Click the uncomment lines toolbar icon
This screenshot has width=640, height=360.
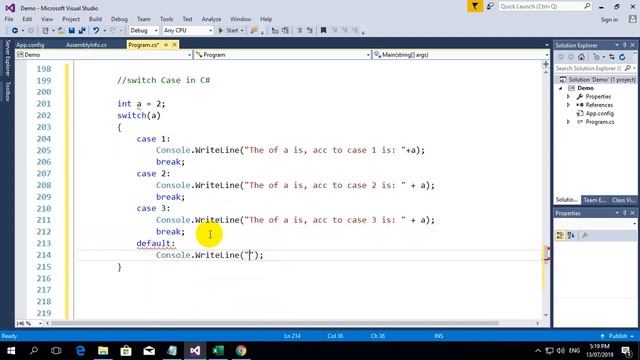pyautogui.click(x=309, y=31)
